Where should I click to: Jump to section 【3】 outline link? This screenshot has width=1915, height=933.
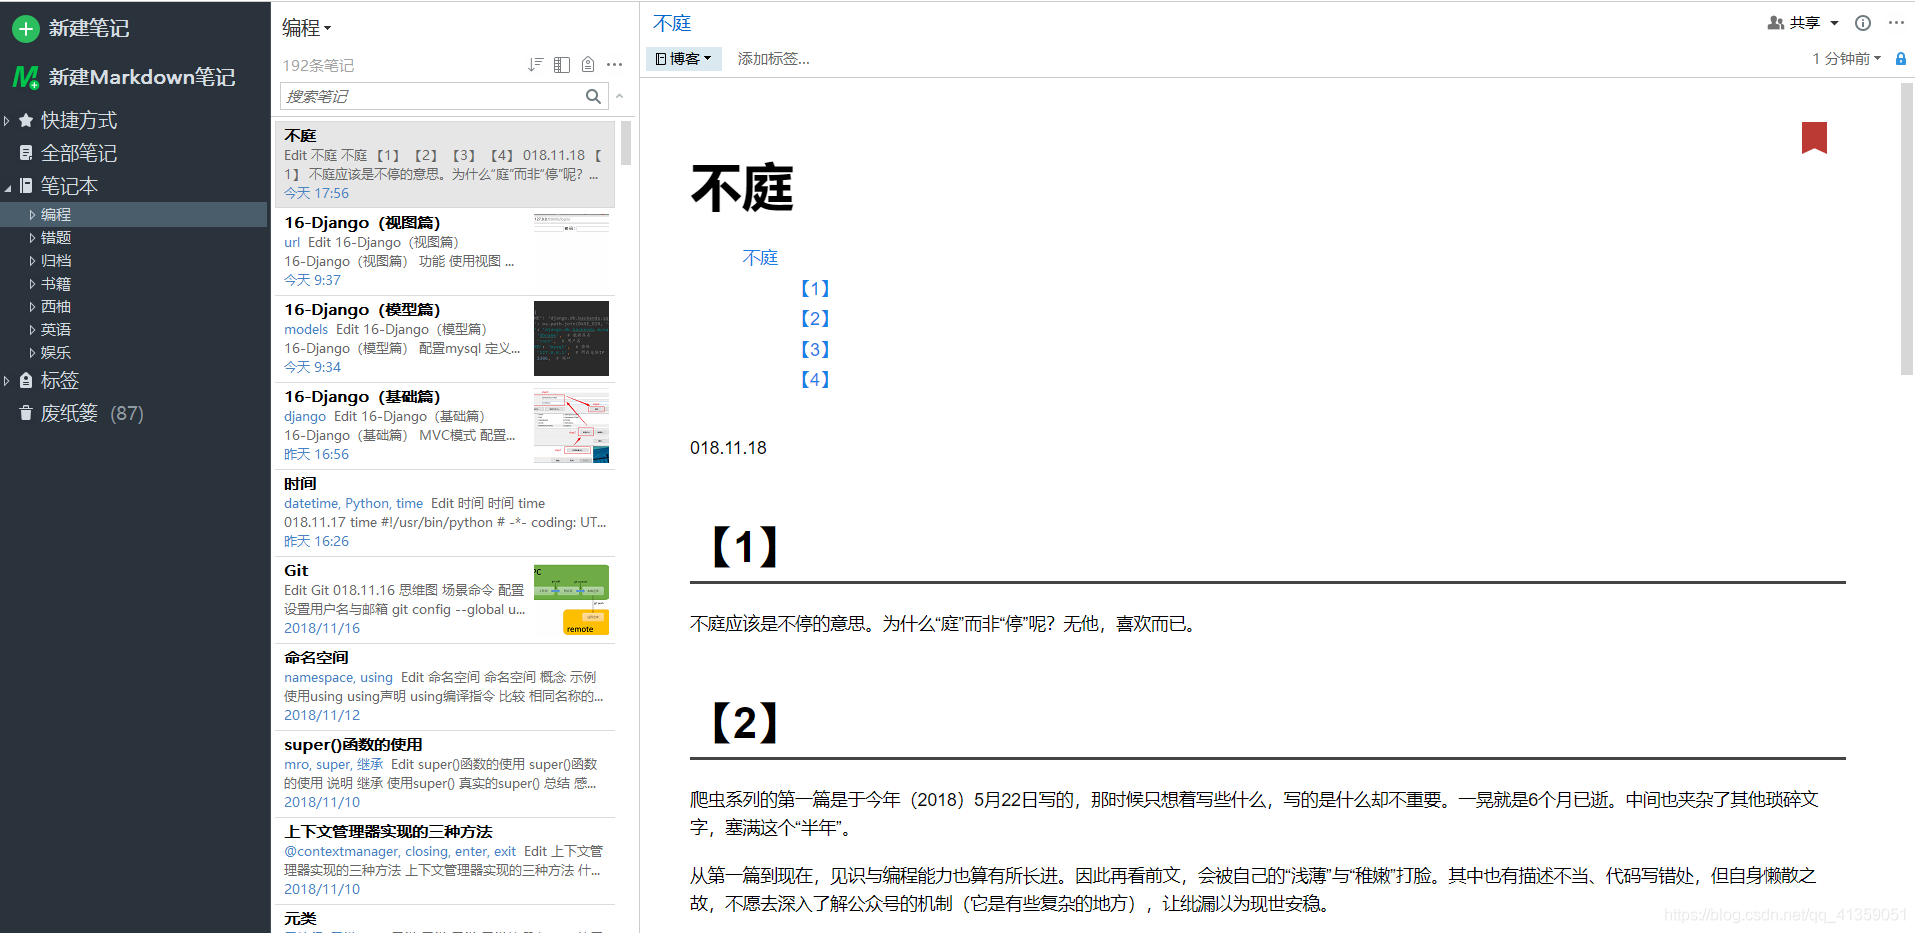(815, 349)
